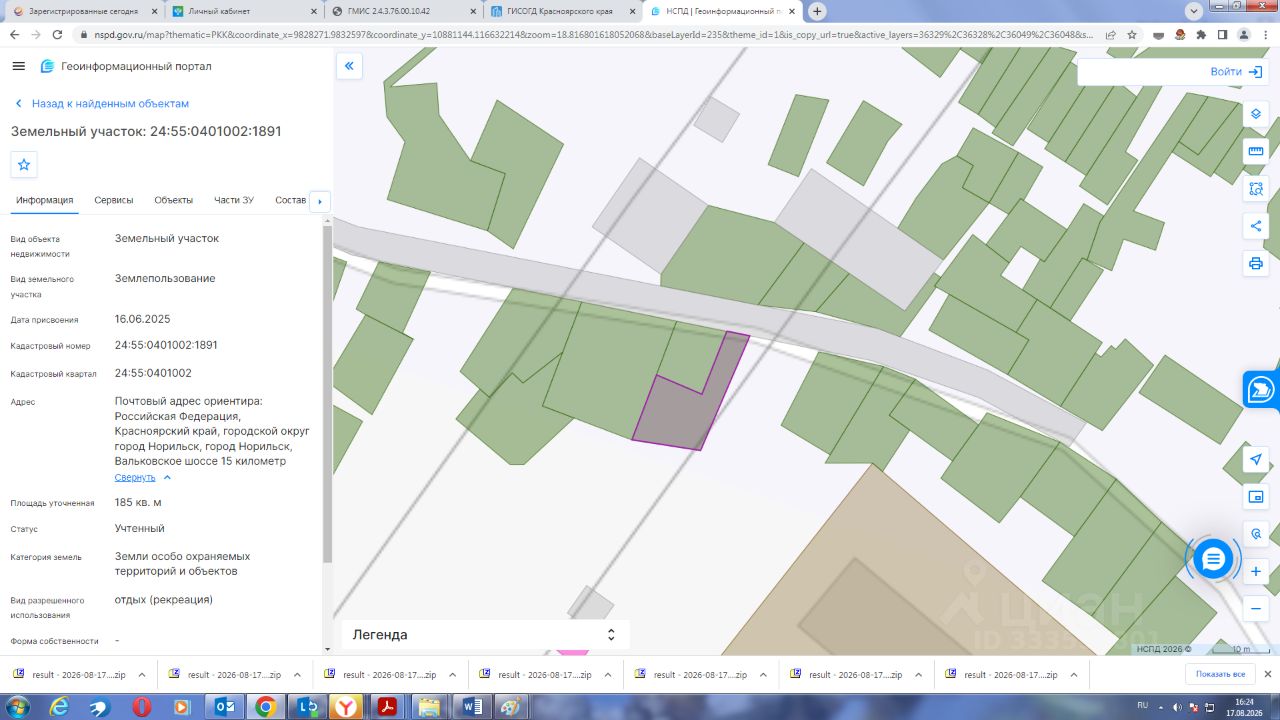This screenshot has height=720, width=1280.
Task: Expand the Легенда panel
Action: point(486,634)
